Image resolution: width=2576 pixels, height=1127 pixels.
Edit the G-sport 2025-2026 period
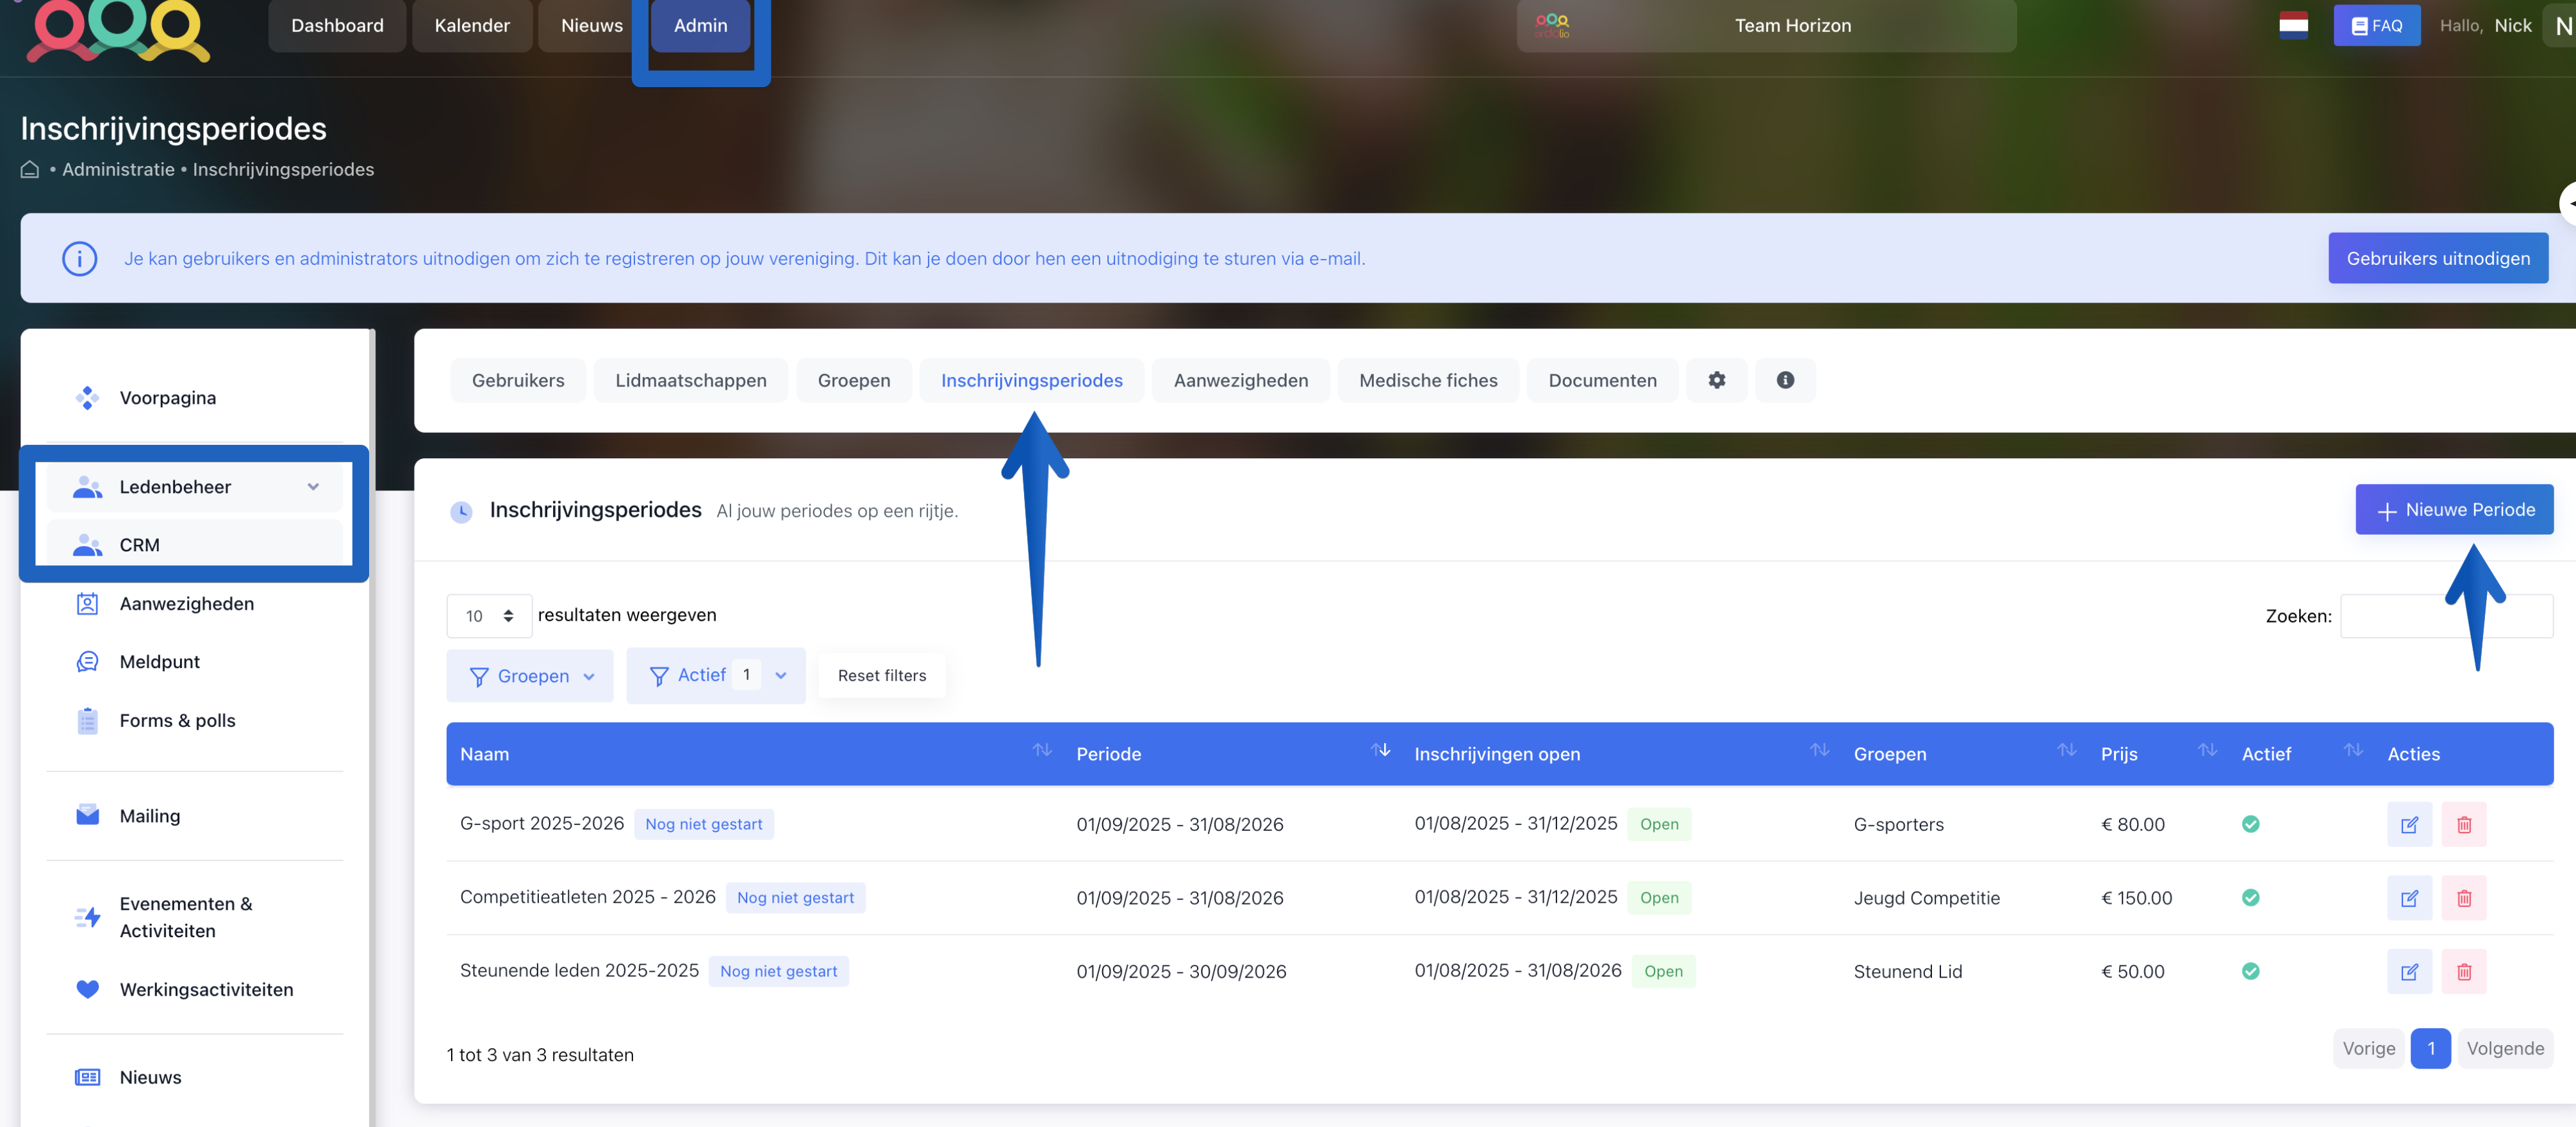tap(2409, 825)
